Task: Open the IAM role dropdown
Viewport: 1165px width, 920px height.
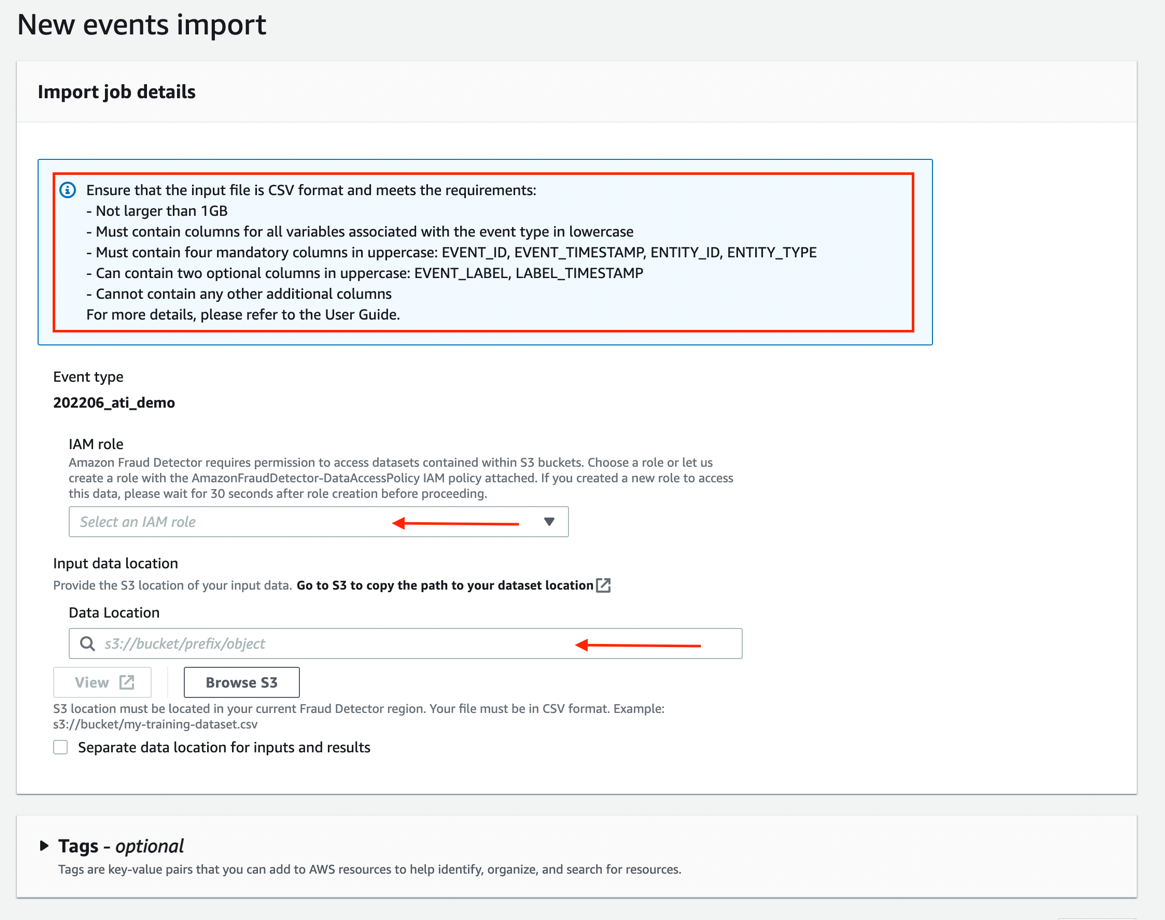Action: [x=319, y=522]
